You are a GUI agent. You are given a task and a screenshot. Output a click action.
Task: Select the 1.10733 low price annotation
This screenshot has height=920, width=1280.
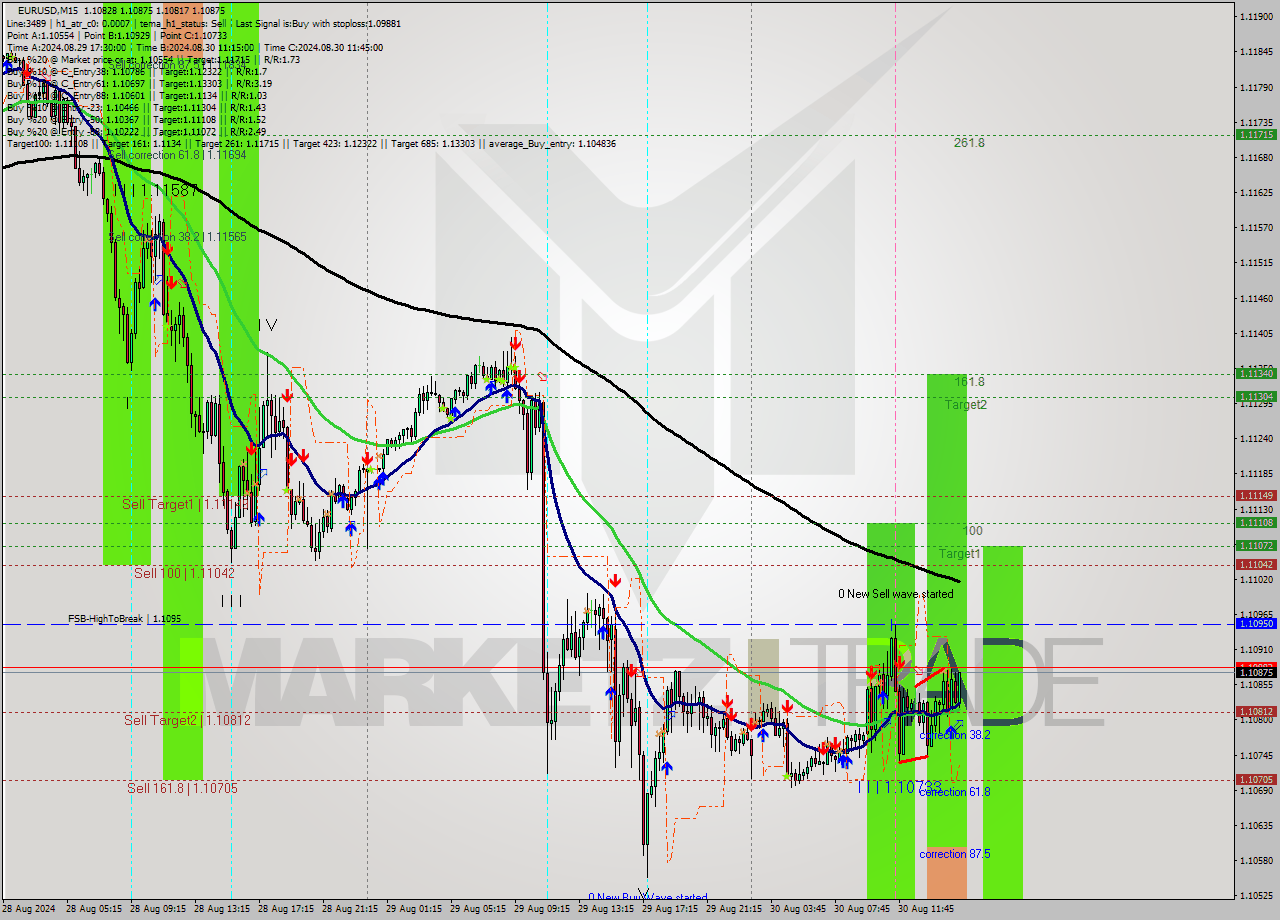(x=899, y=787)
